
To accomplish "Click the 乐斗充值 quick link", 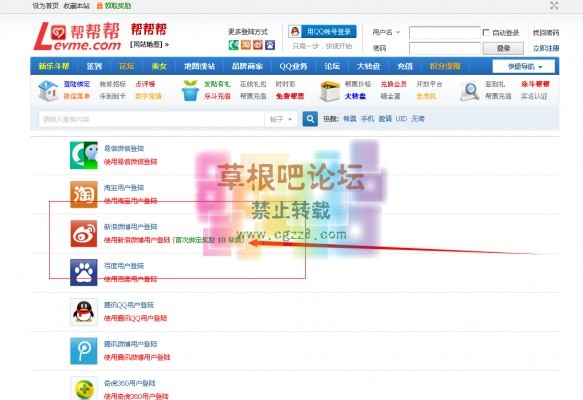I will coord(217,96).
